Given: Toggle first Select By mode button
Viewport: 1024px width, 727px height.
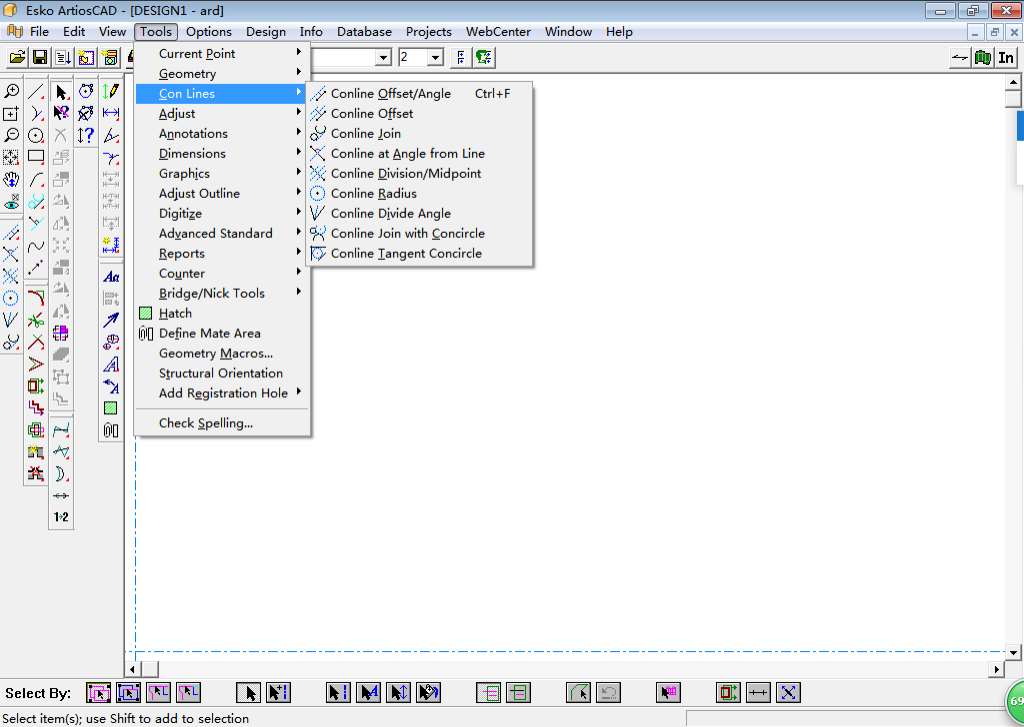Looking at the screenshot, I should (x=98, y=692).
